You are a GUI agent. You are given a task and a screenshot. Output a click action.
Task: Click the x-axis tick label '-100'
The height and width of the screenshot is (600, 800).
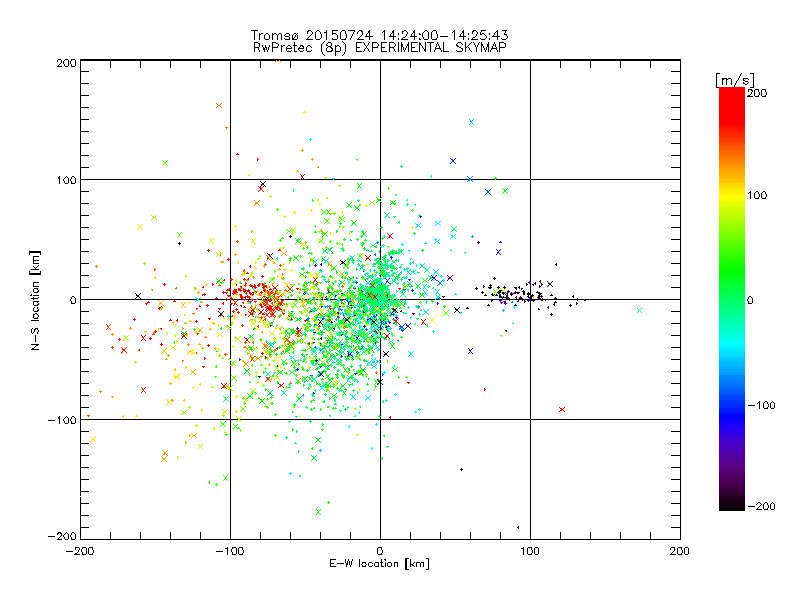(230, 551)
